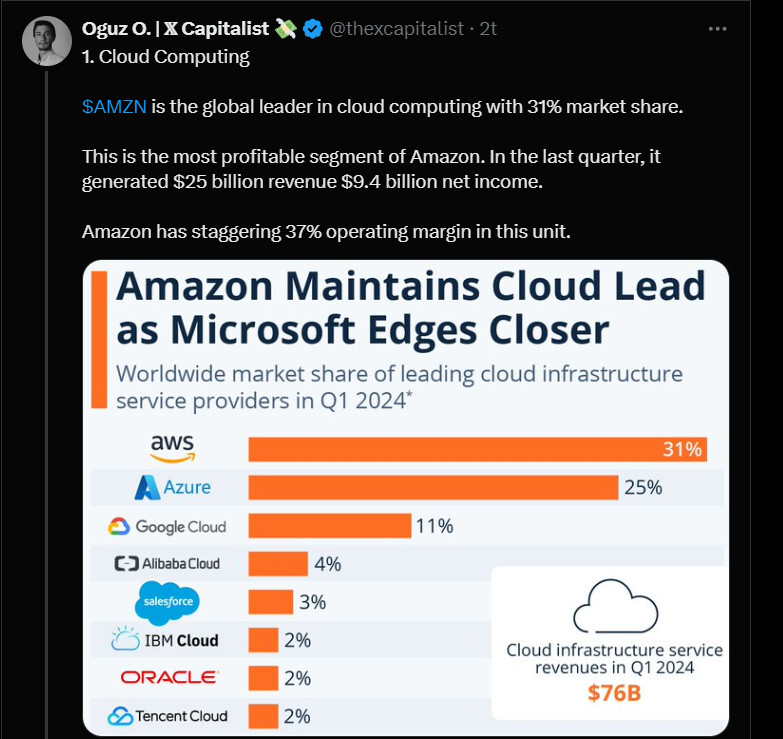The image size is (783, 739).
Task: Open the tweet's more options menu
Action: coord(717,29)
